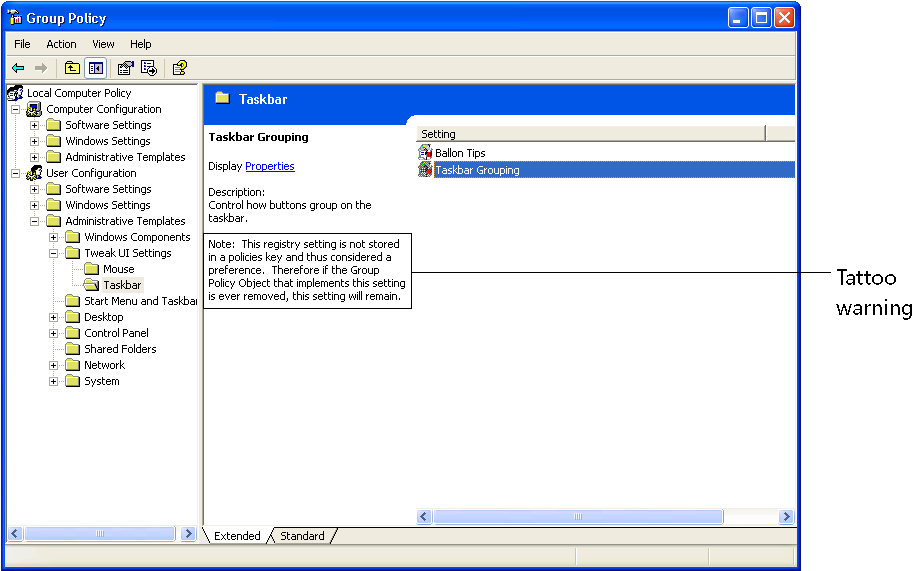Click the Export List toolbar icon

[149, 68]
